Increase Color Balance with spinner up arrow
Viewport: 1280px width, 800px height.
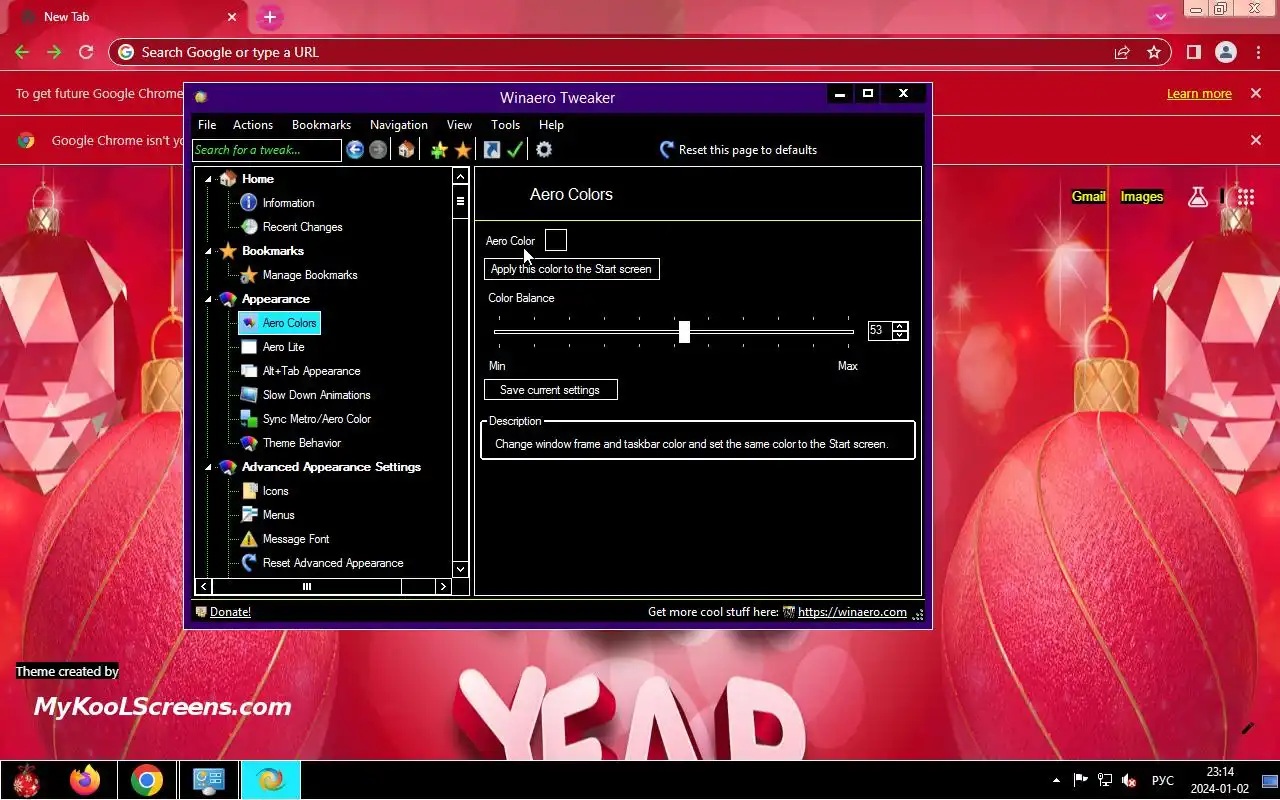(x=900, y=325)
